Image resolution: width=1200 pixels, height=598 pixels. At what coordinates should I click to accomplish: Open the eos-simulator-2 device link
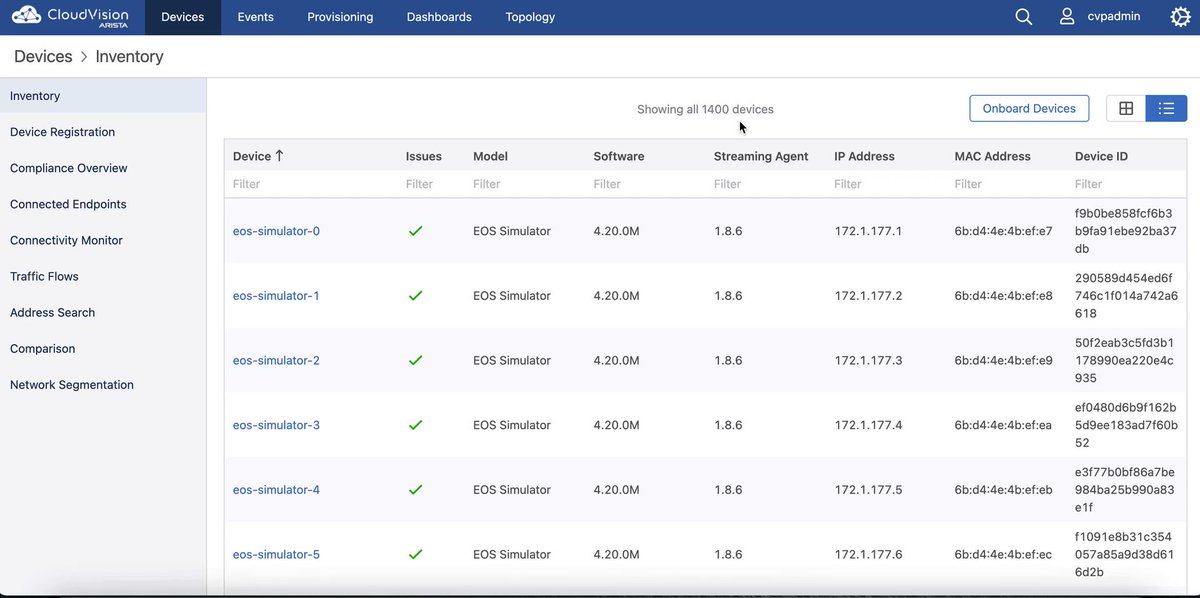pyautogui.click(x=276, y=360)
